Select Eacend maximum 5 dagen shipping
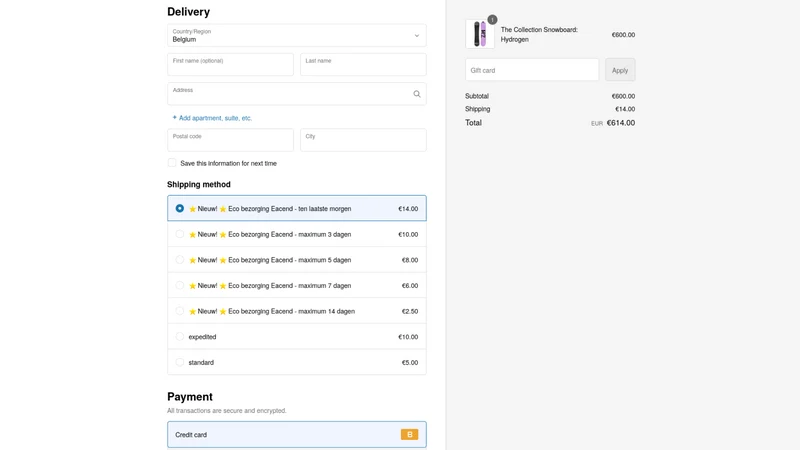This screenshot has height=450, width=800. pos(297,260)
